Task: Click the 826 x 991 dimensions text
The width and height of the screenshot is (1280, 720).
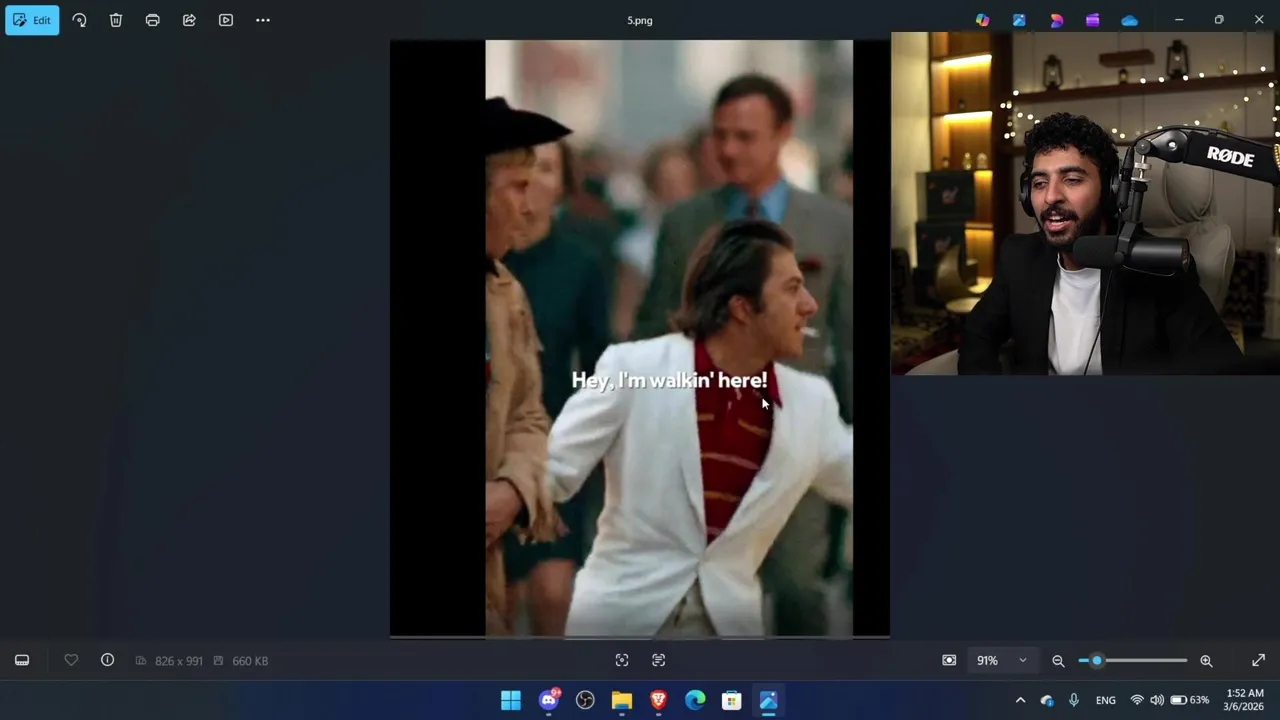Action: pos(179,661)
